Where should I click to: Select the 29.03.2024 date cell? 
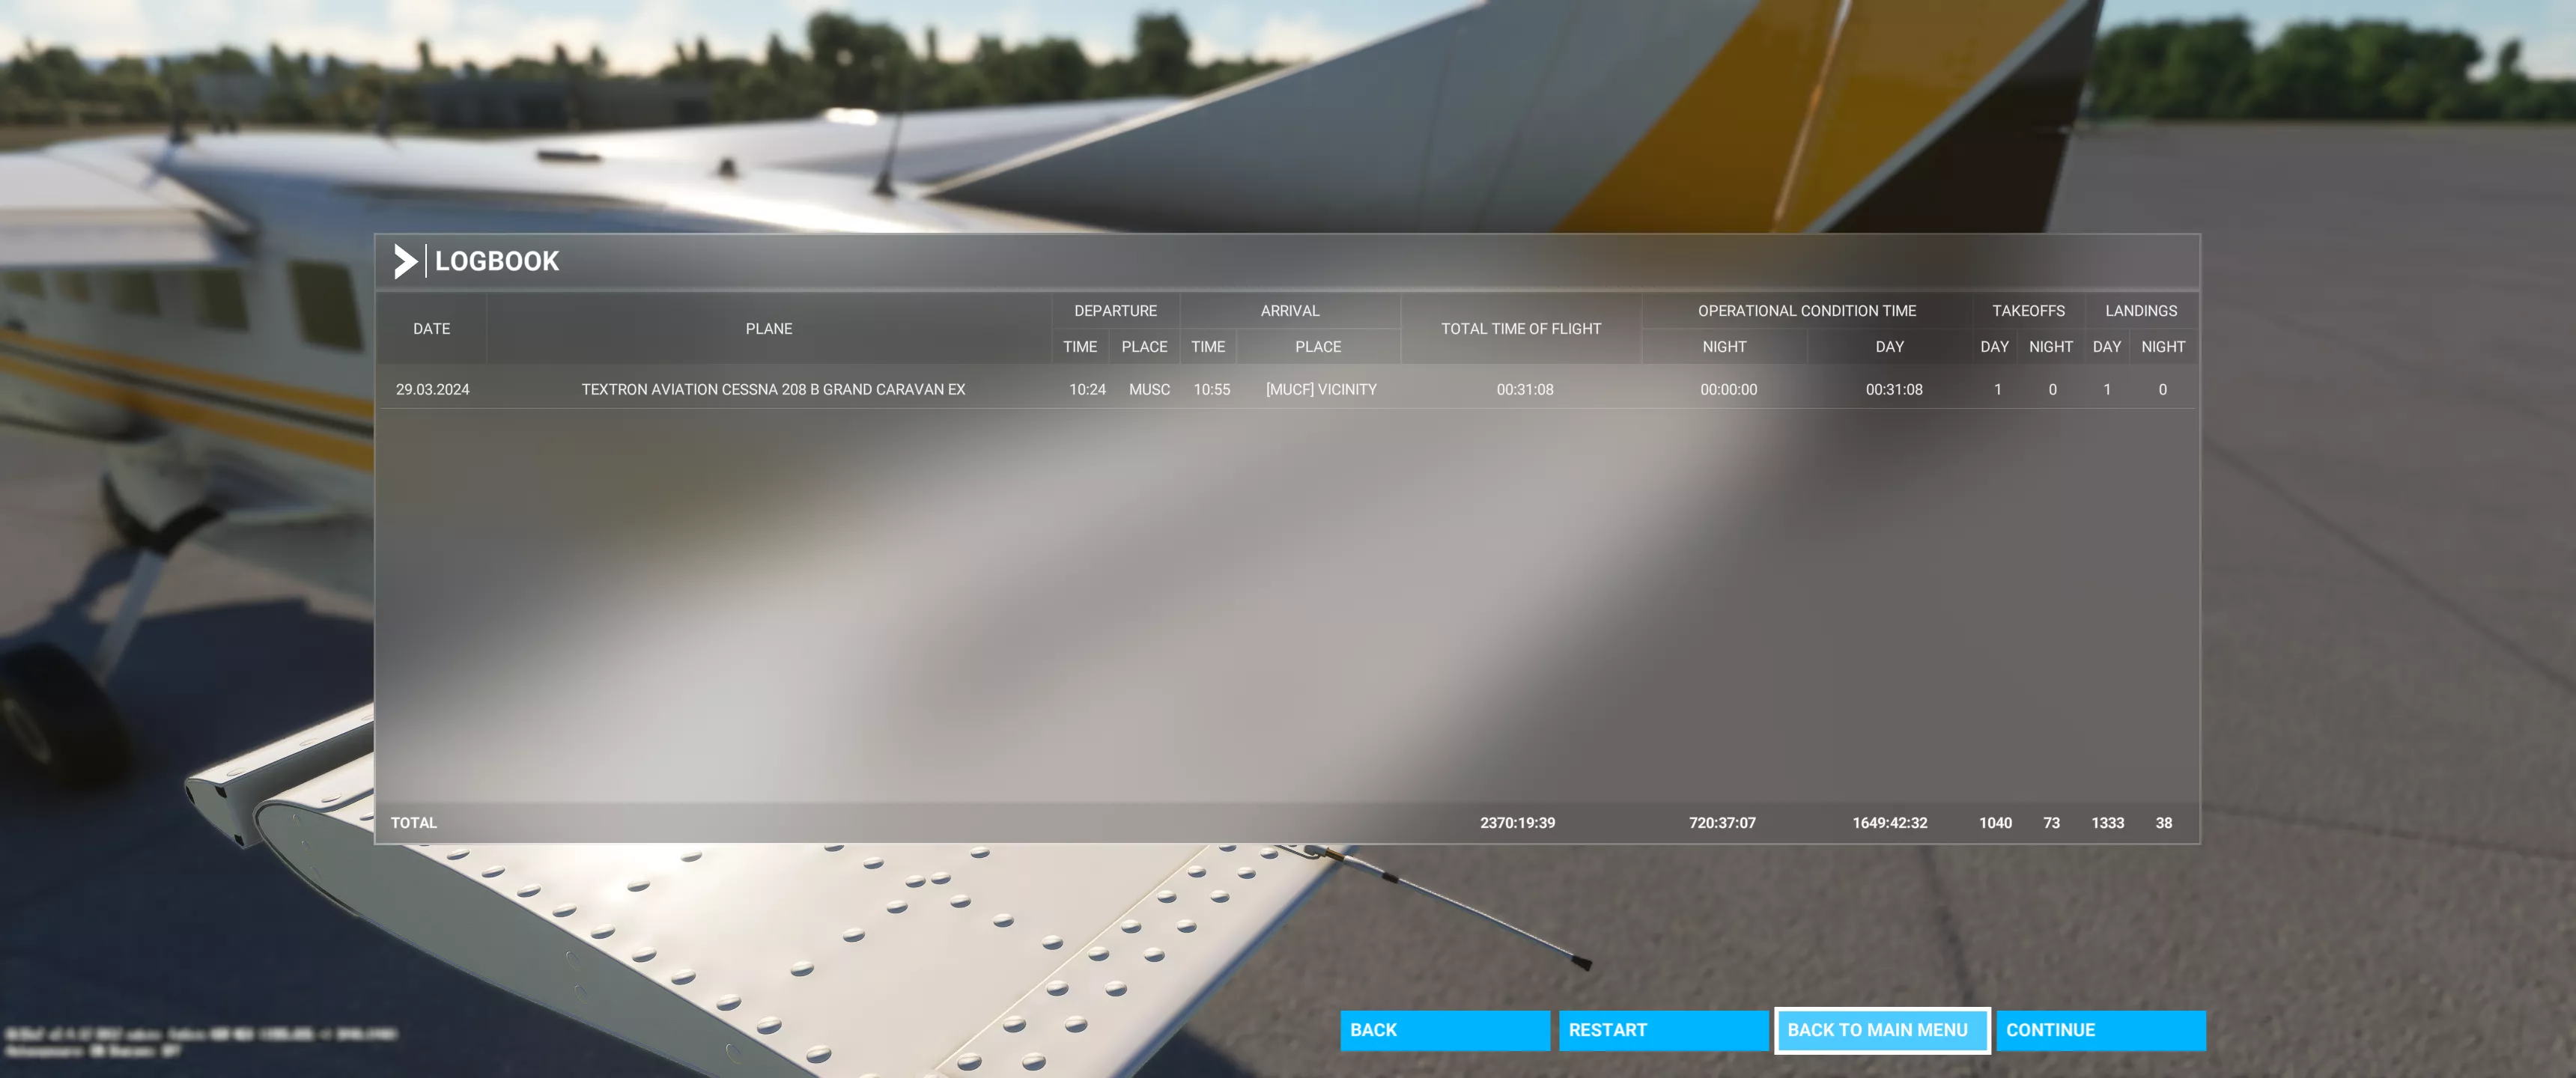pos(432,390)
